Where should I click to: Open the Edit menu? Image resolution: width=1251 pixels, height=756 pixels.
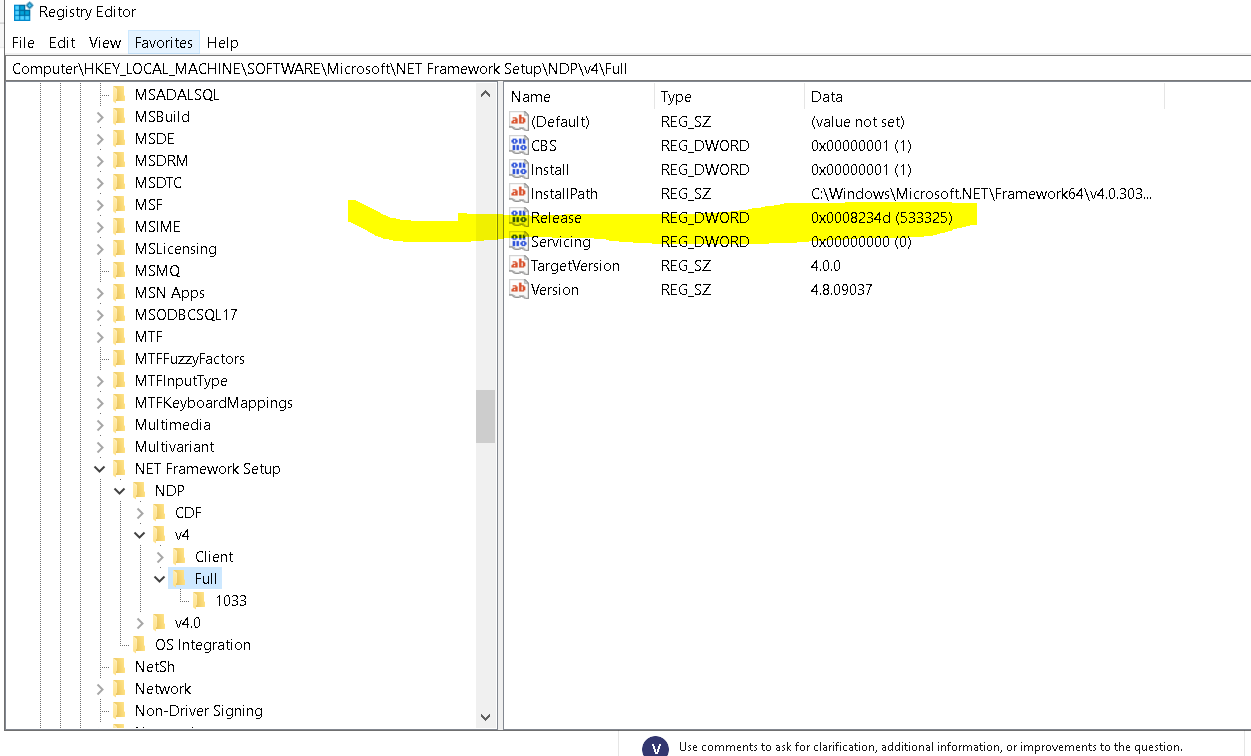click(x=62, y=42)
